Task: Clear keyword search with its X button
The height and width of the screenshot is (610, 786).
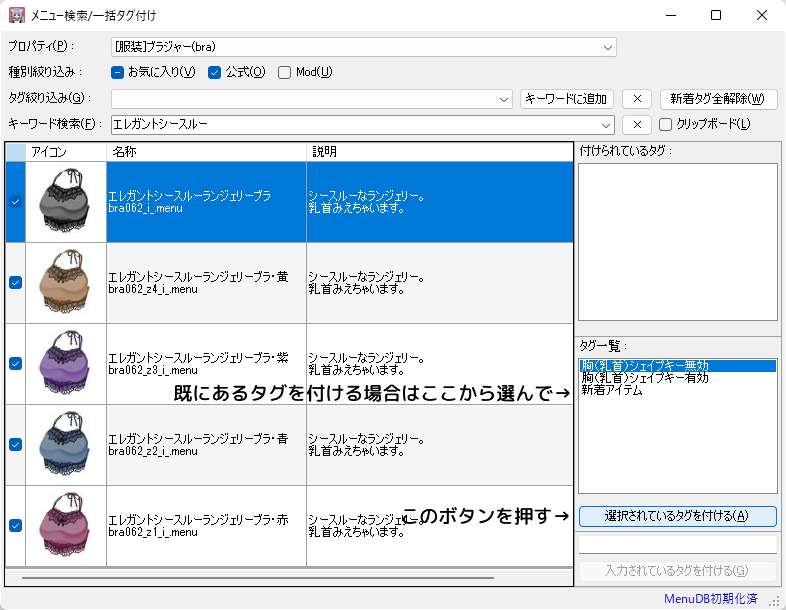Action: coord(637,125)
